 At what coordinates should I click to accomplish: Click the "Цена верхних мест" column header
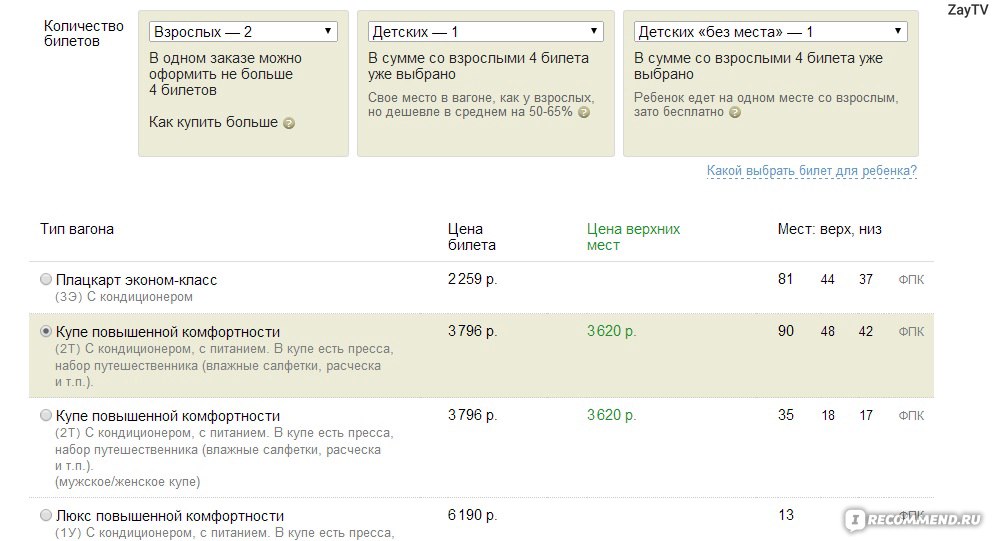[x=633, y=237]
